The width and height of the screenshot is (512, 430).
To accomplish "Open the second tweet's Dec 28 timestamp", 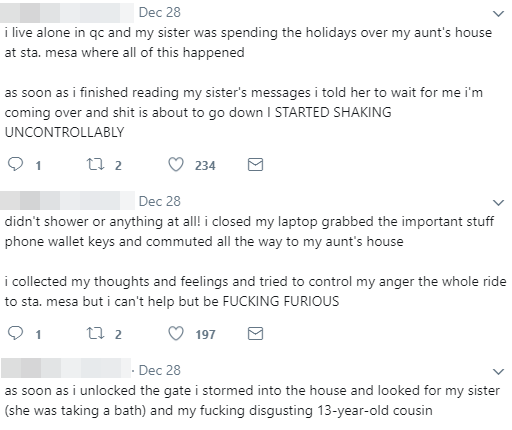I will (160, 201).
